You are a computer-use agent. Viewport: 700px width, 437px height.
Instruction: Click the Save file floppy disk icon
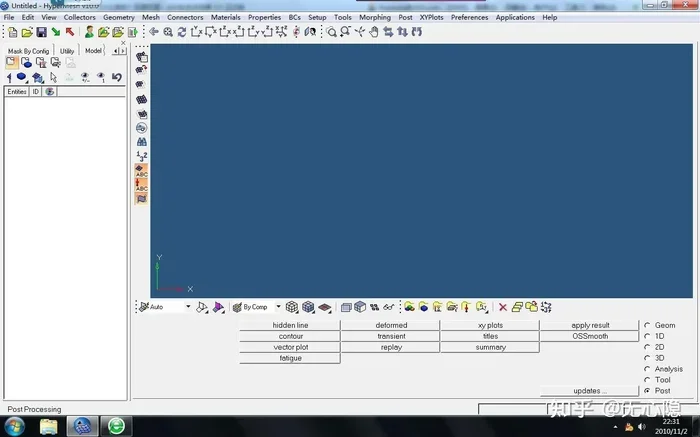click(x=42, y=32)
